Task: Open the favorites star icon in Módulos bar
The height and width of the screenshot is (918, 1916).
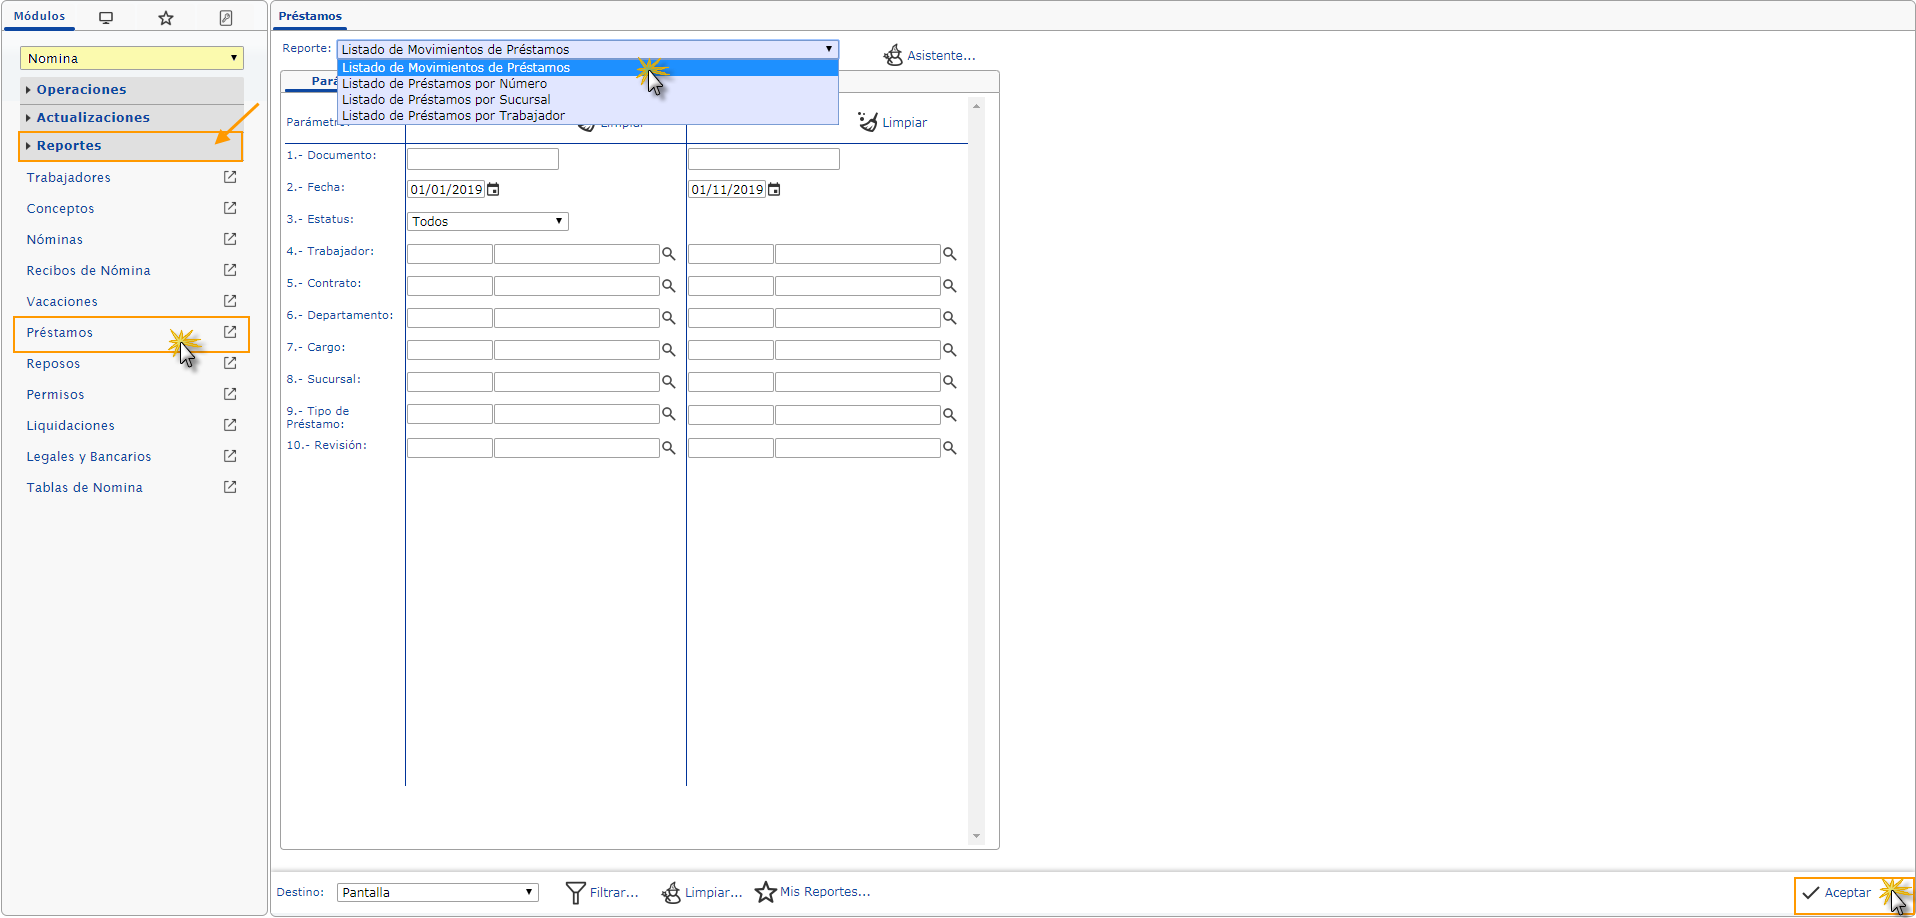Action: point(166,18)
